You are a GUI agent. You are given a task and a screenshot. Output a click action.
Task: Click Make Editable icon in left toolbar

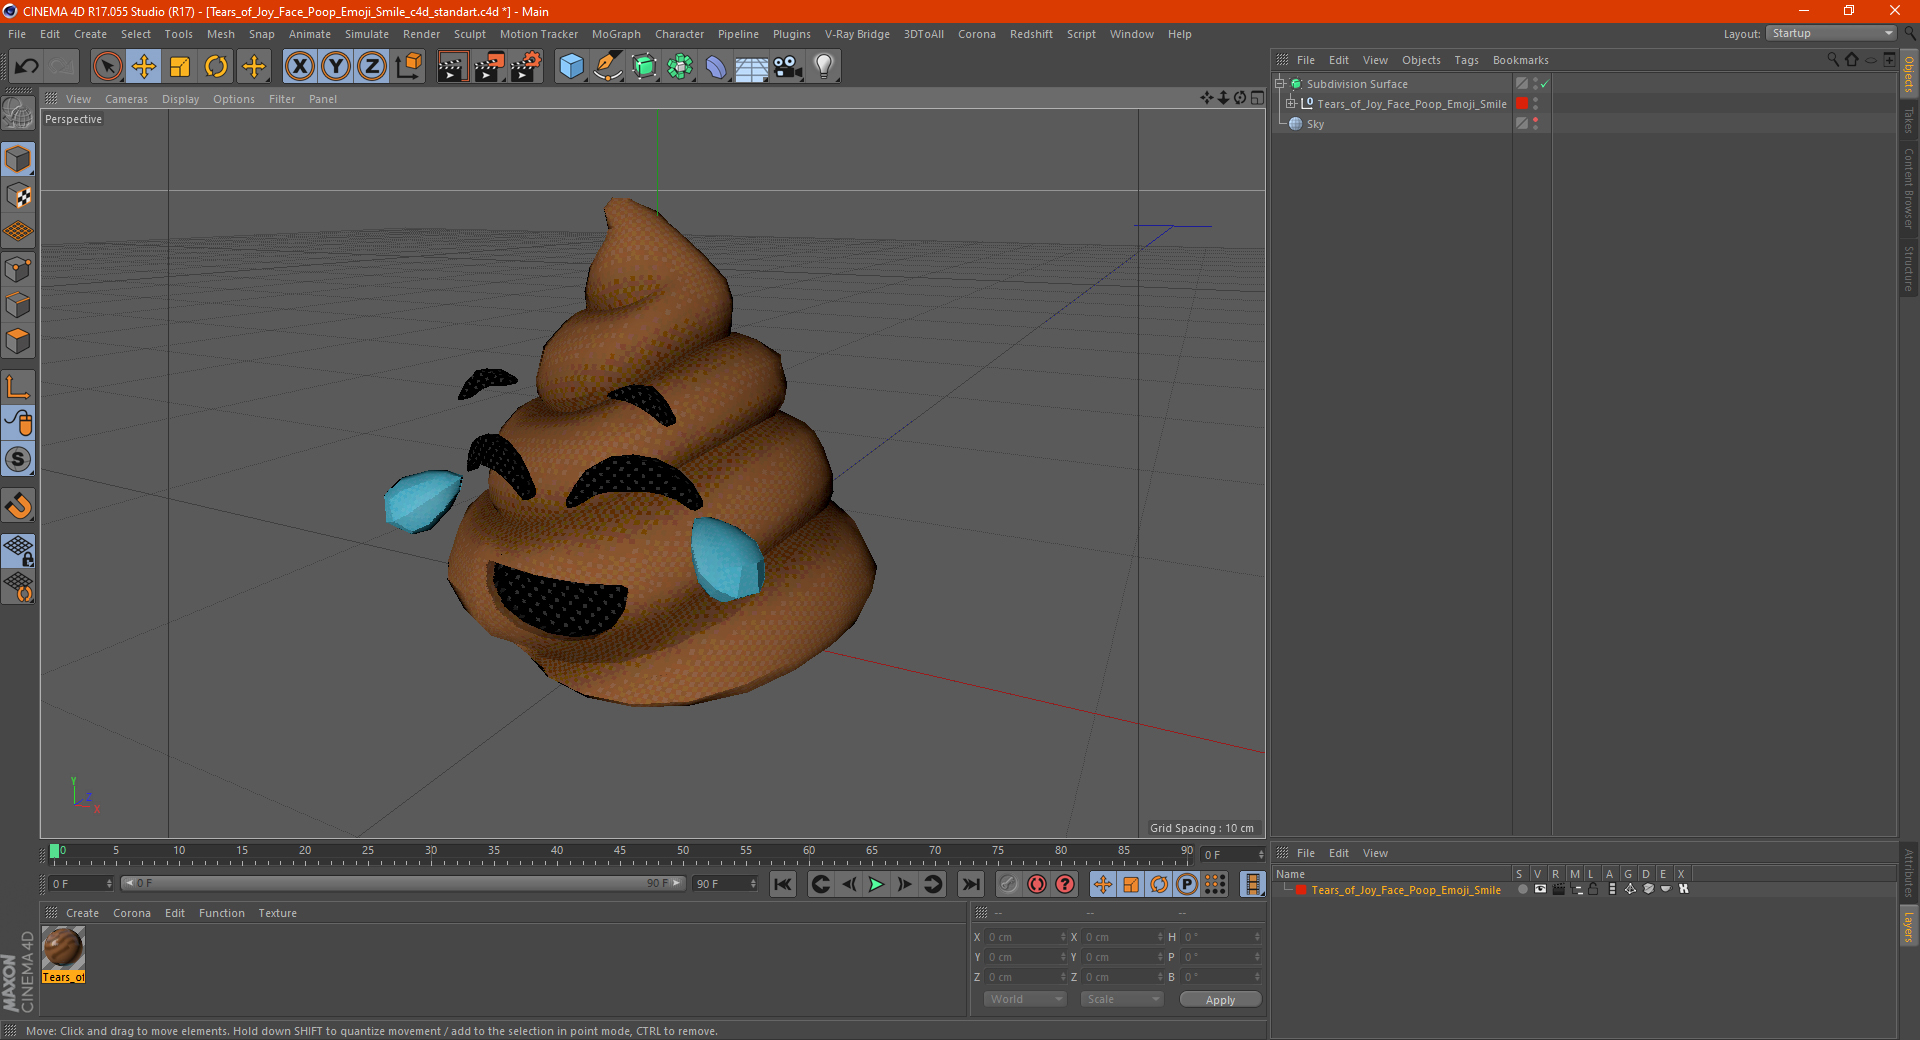[x=18, y=113]
